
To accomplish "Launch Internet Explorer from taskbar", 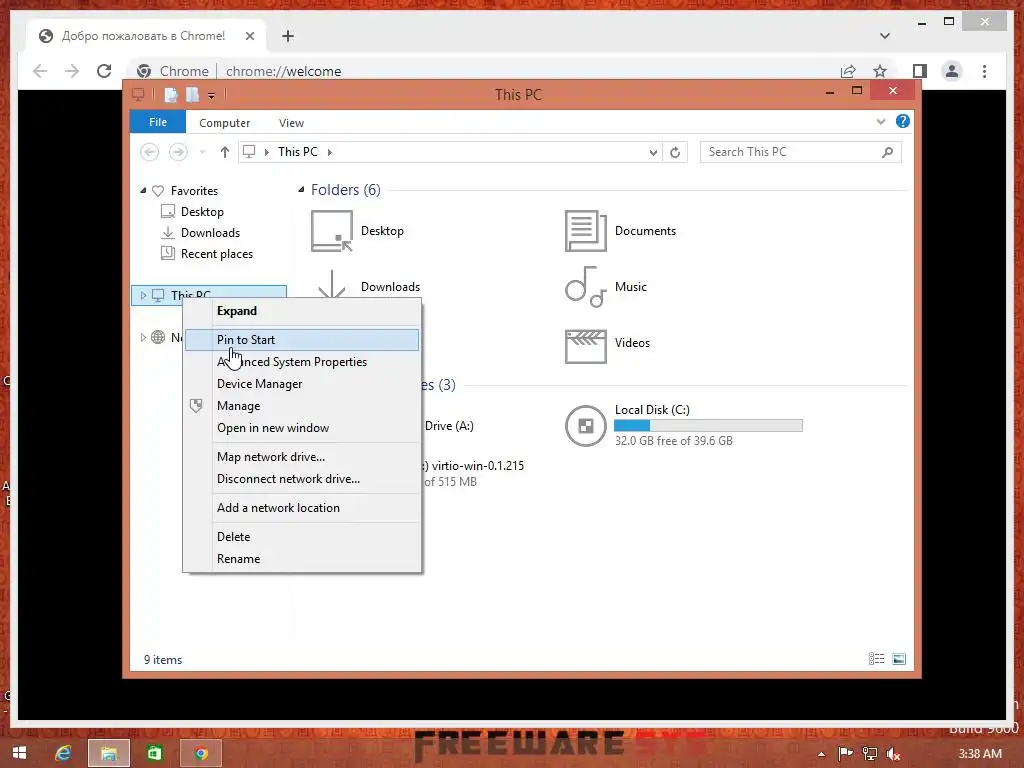I will (63, 753).
